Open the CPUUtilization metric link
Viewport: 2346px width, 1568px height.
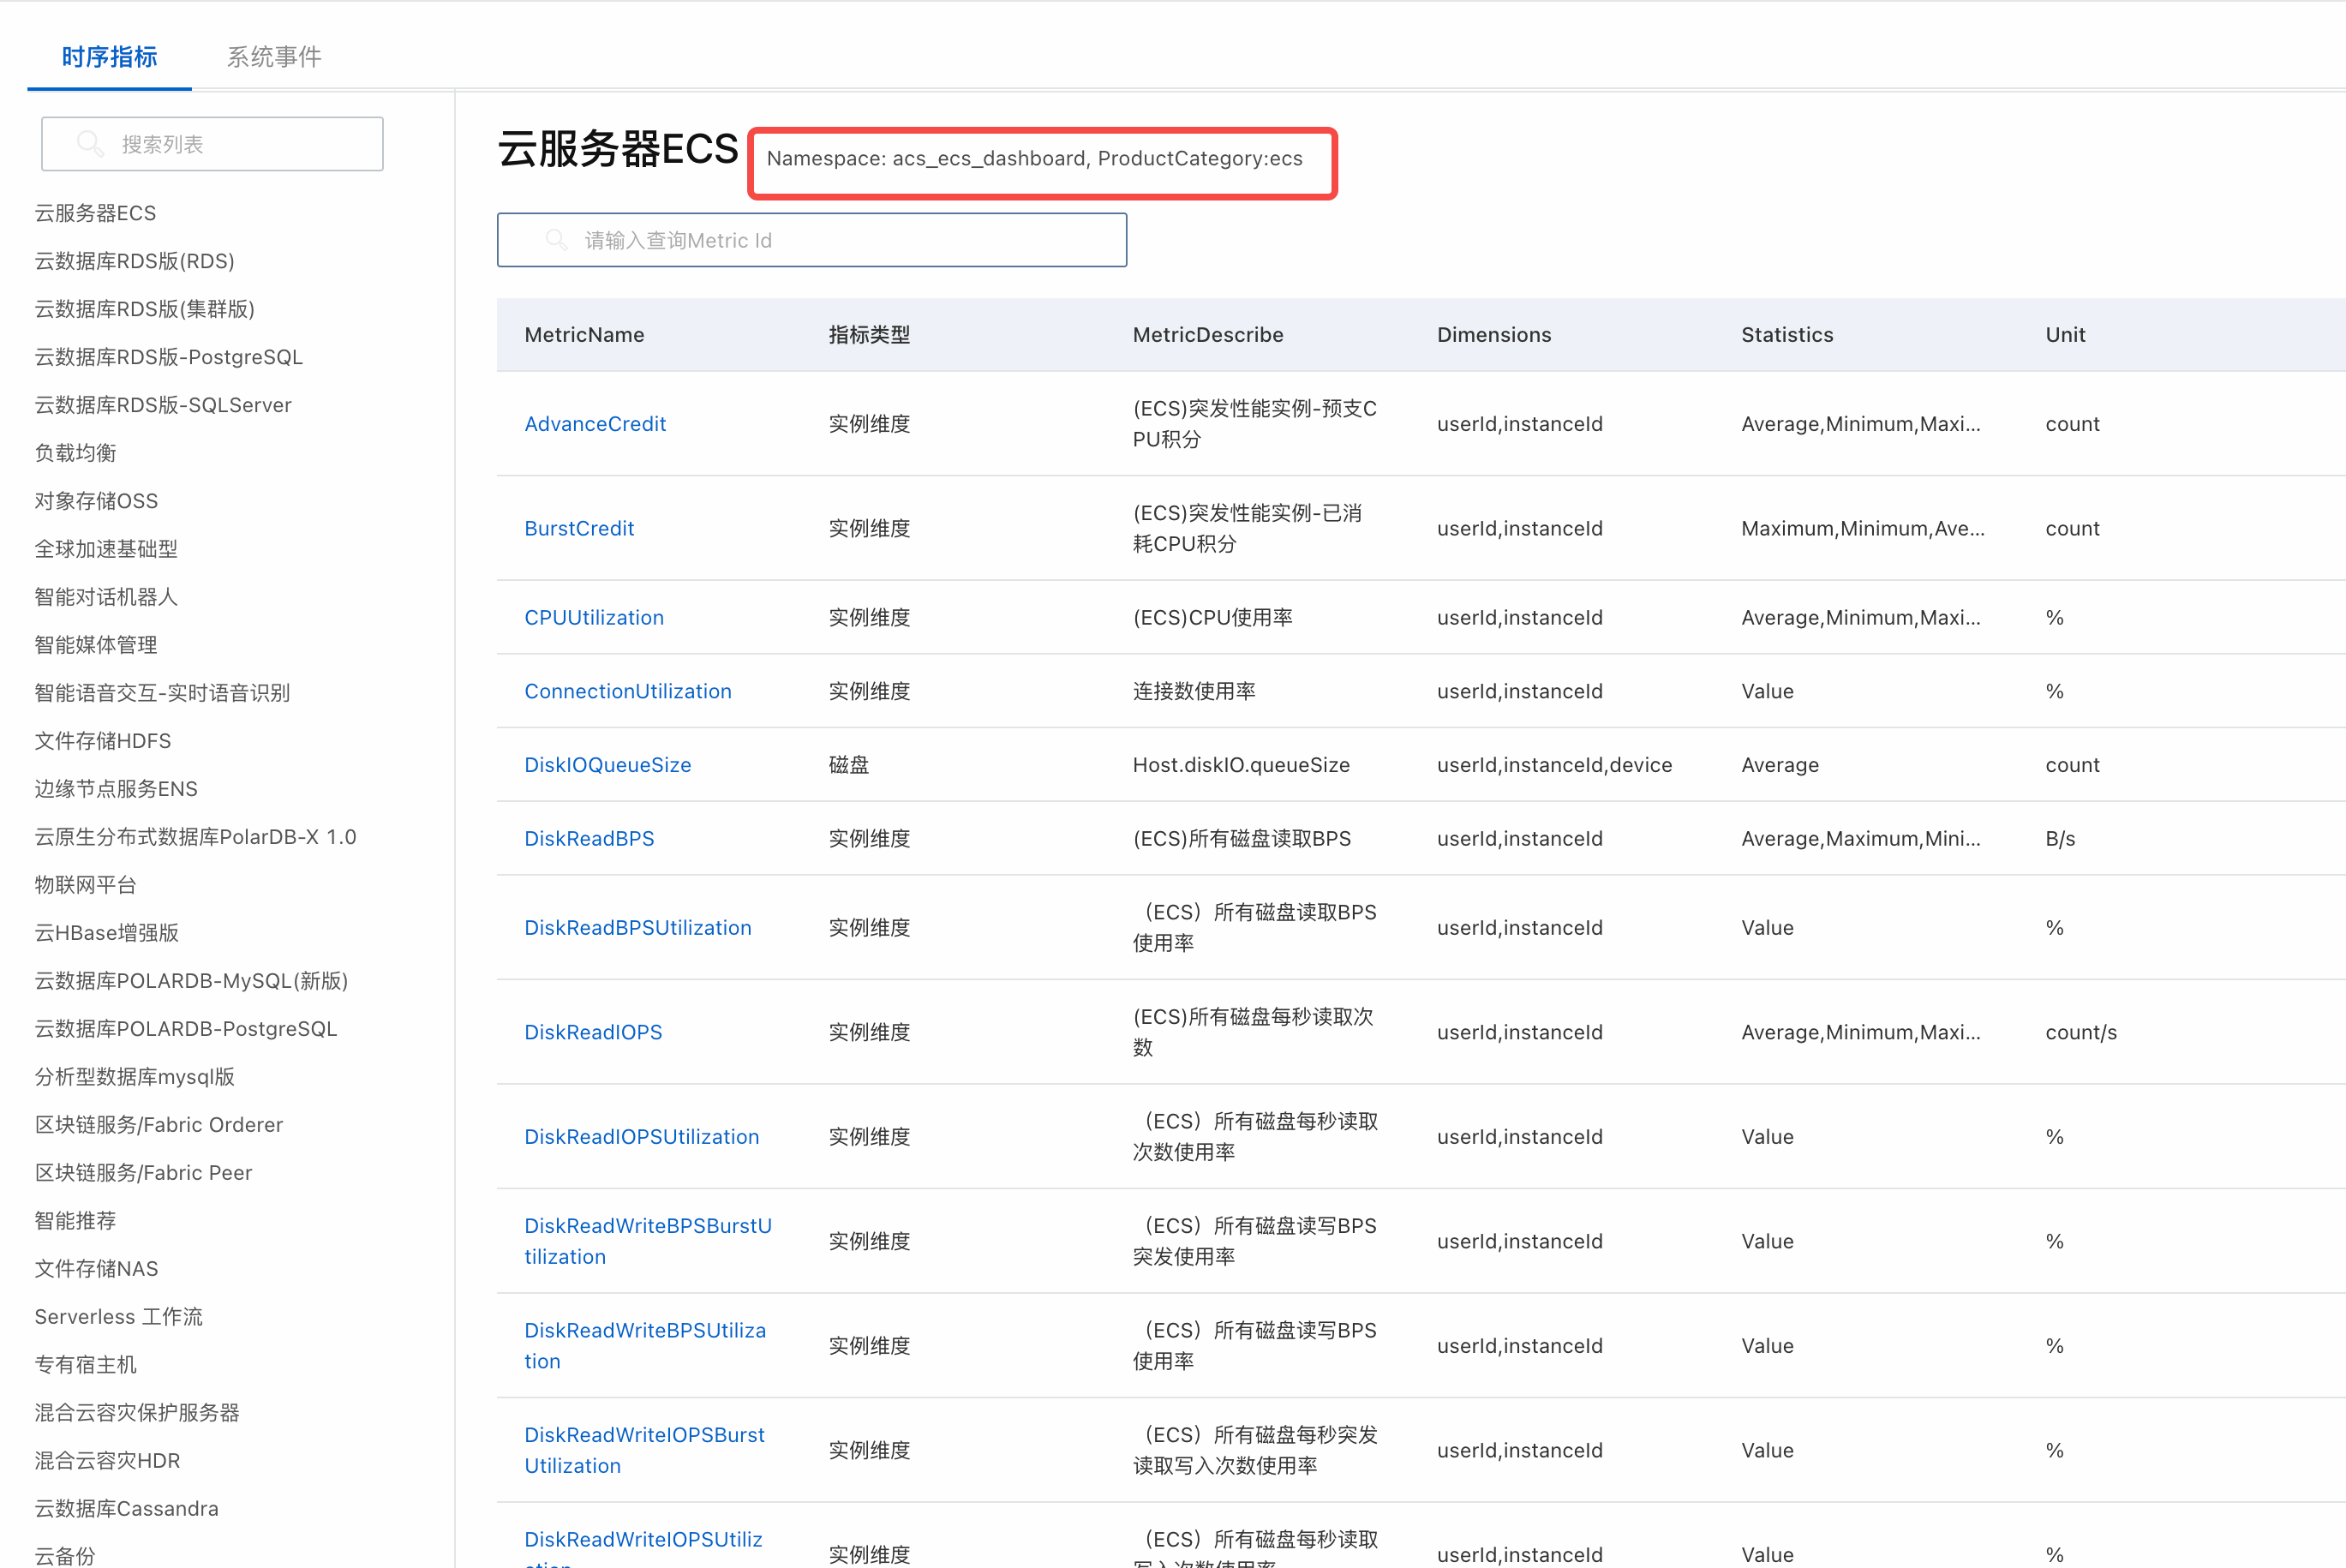pyautogui.click(x=594, y=617)
